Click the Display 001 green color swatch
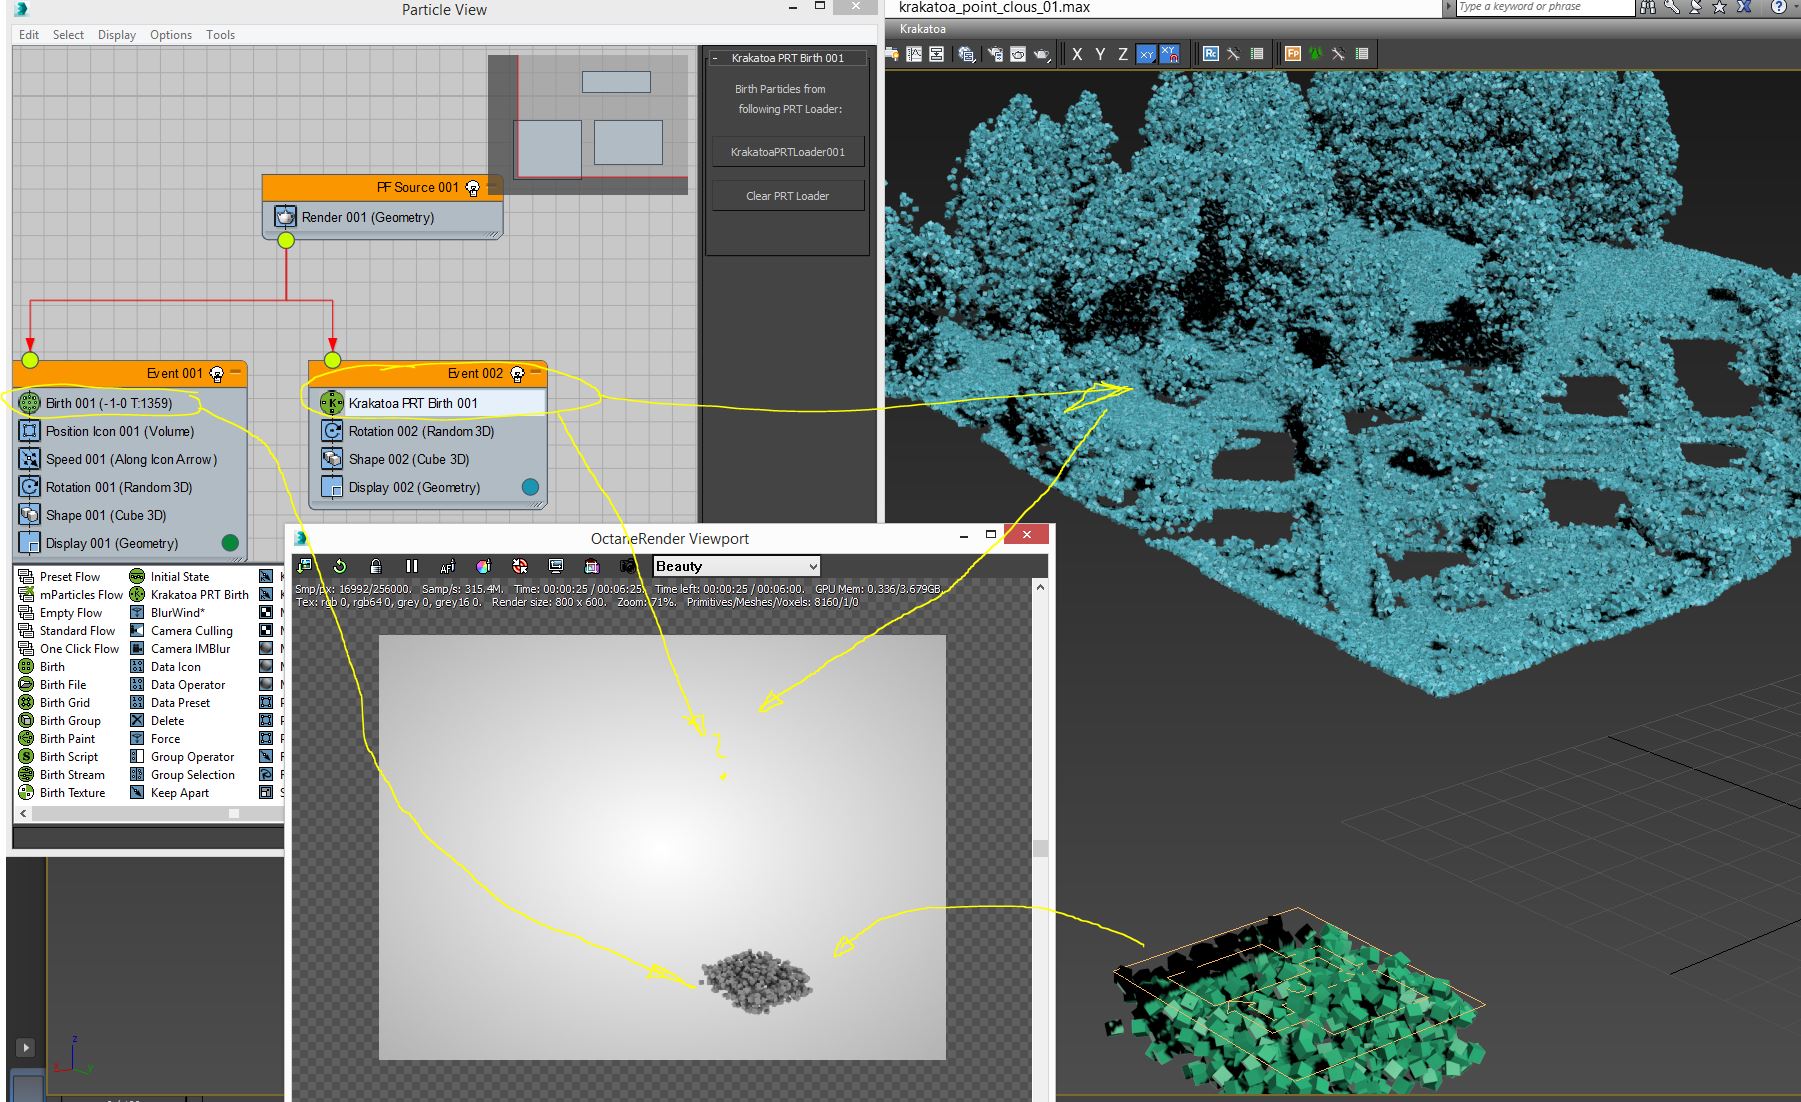The height and width of the screenshot is (1102, 1801). (230, 543)
